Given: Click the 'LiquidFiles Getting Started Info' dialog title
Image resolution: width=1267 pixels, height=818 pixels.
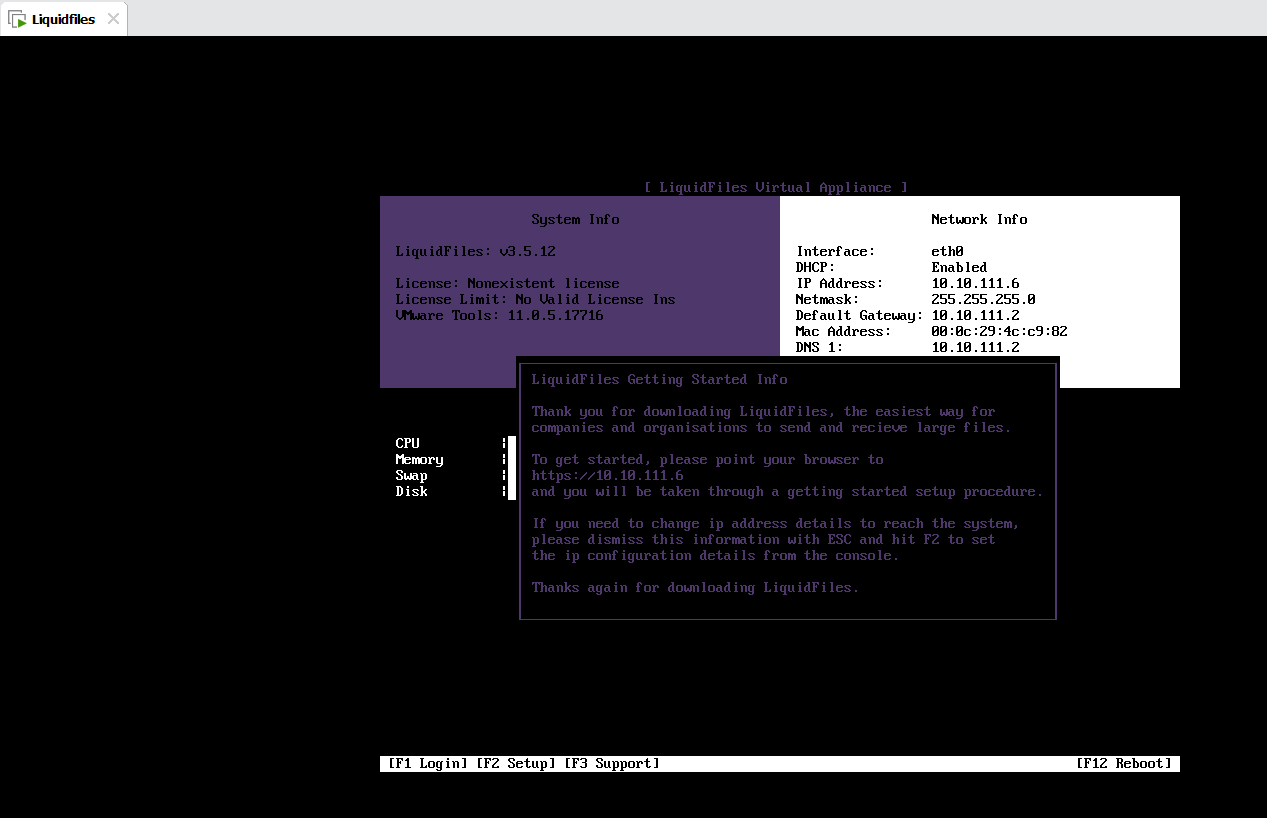Looking at the screenshot, I should point(659,380).
